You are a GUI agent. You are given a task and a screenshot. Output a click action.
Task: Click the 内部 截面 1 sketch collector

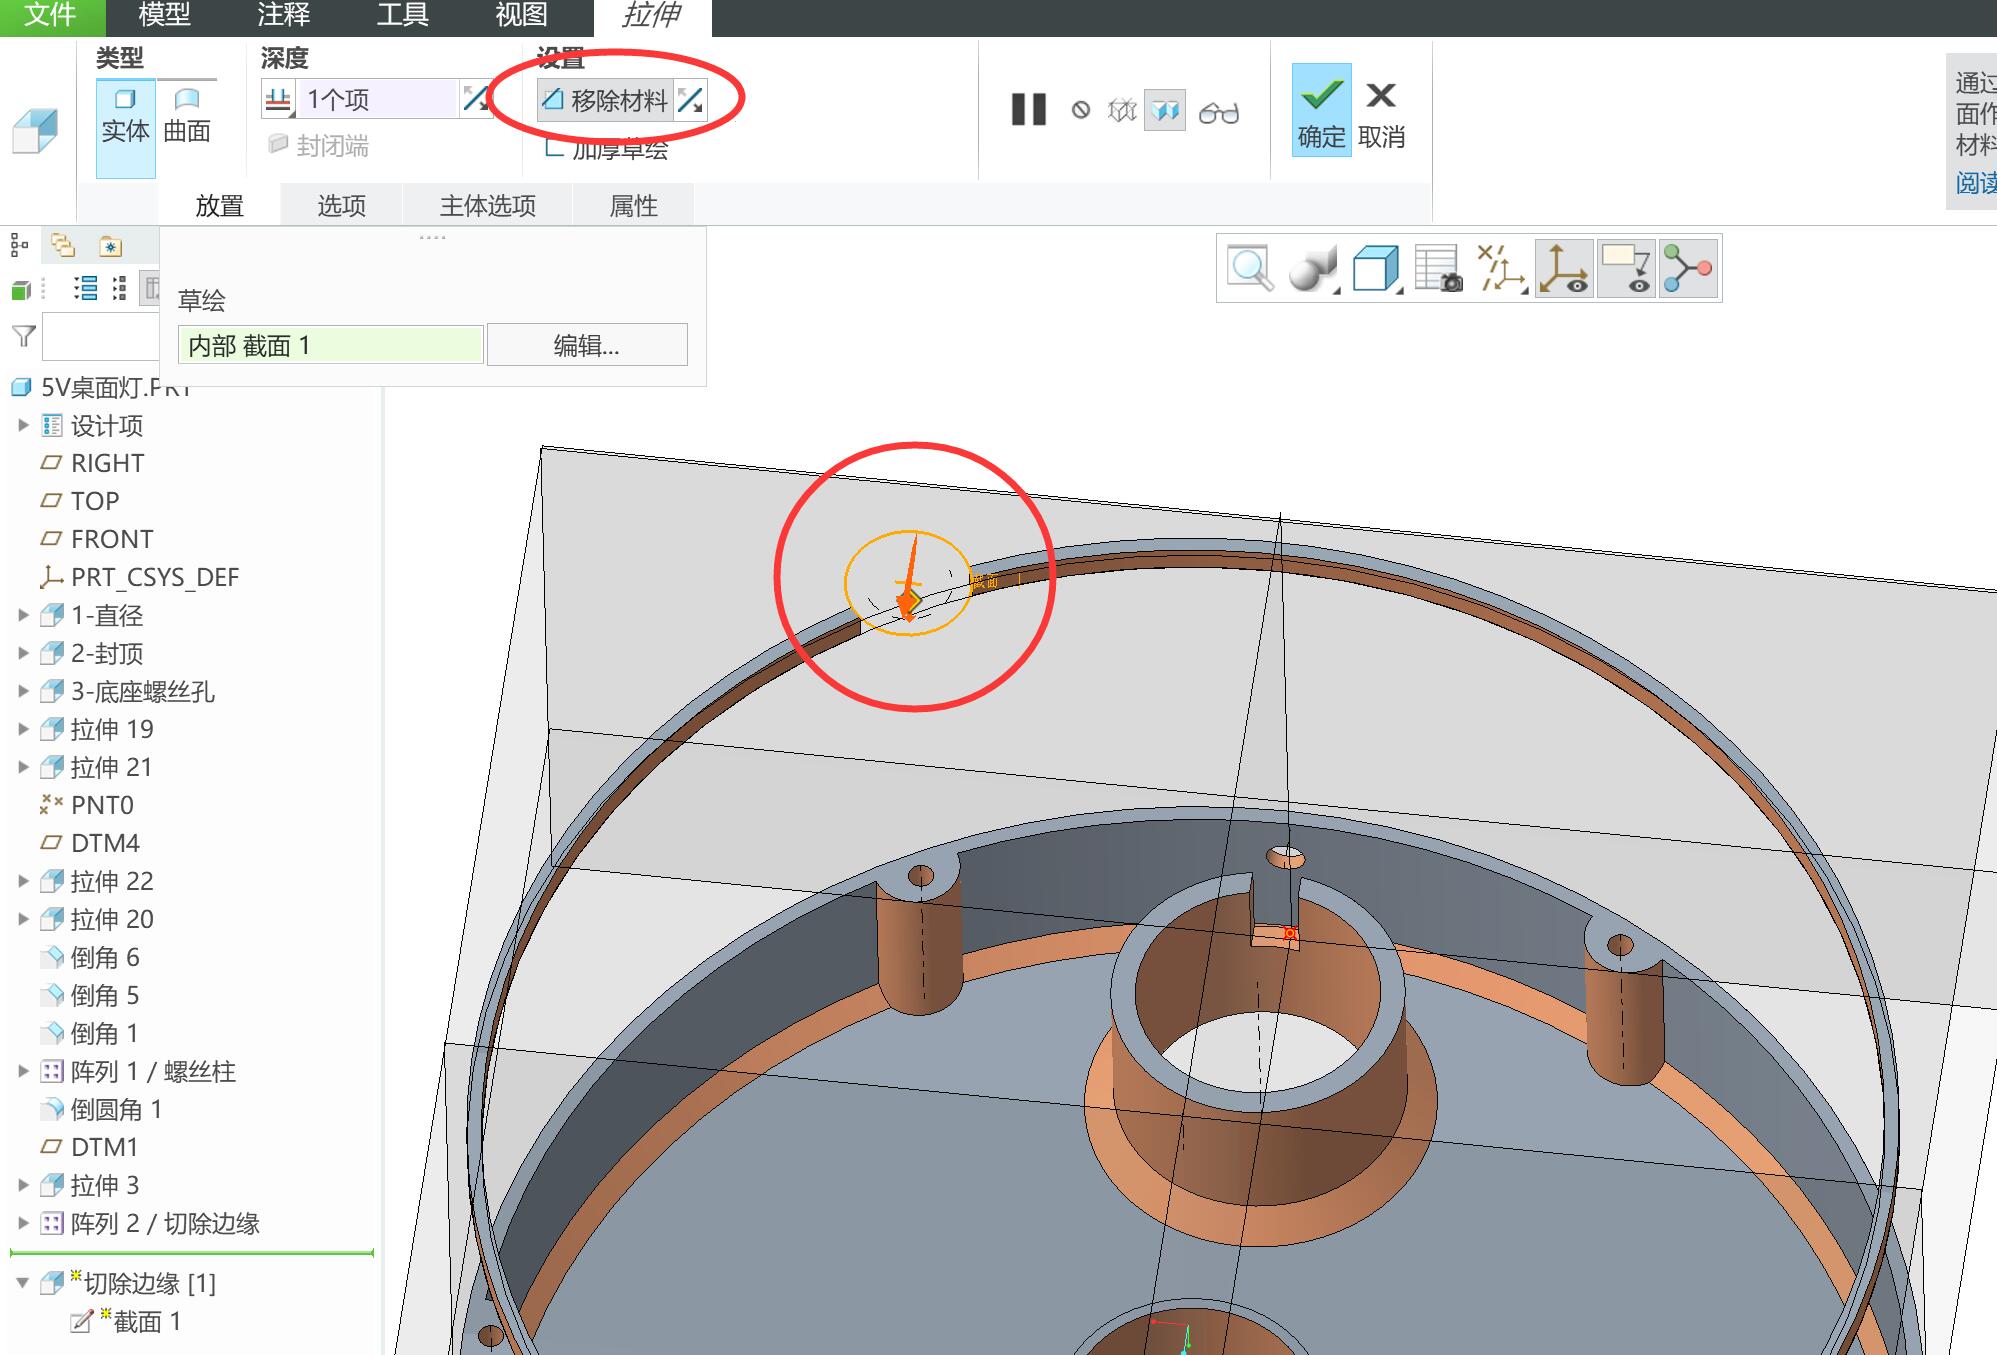click(x=331, y=345)
